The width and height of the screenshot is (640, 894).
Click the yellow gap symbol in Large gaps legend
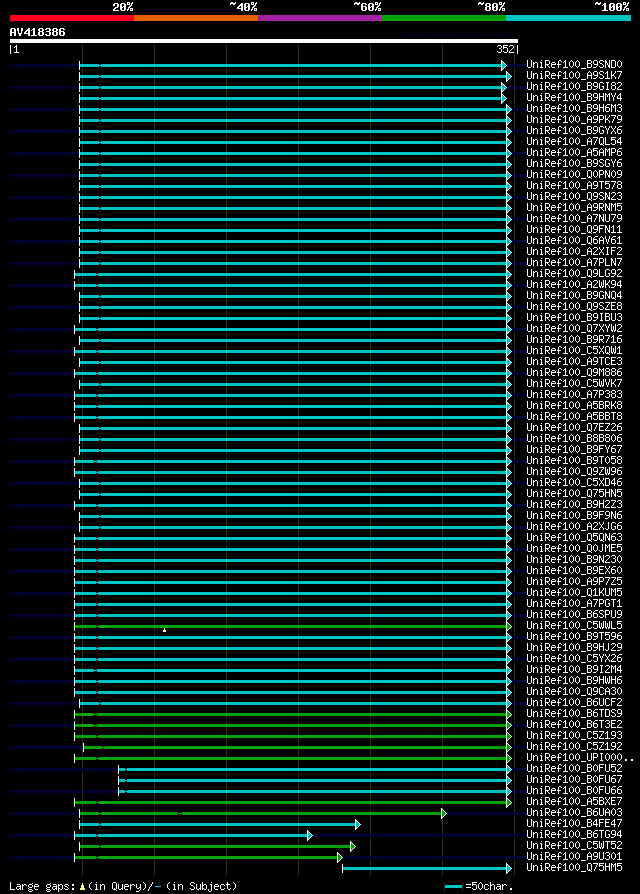pos(83,887)
